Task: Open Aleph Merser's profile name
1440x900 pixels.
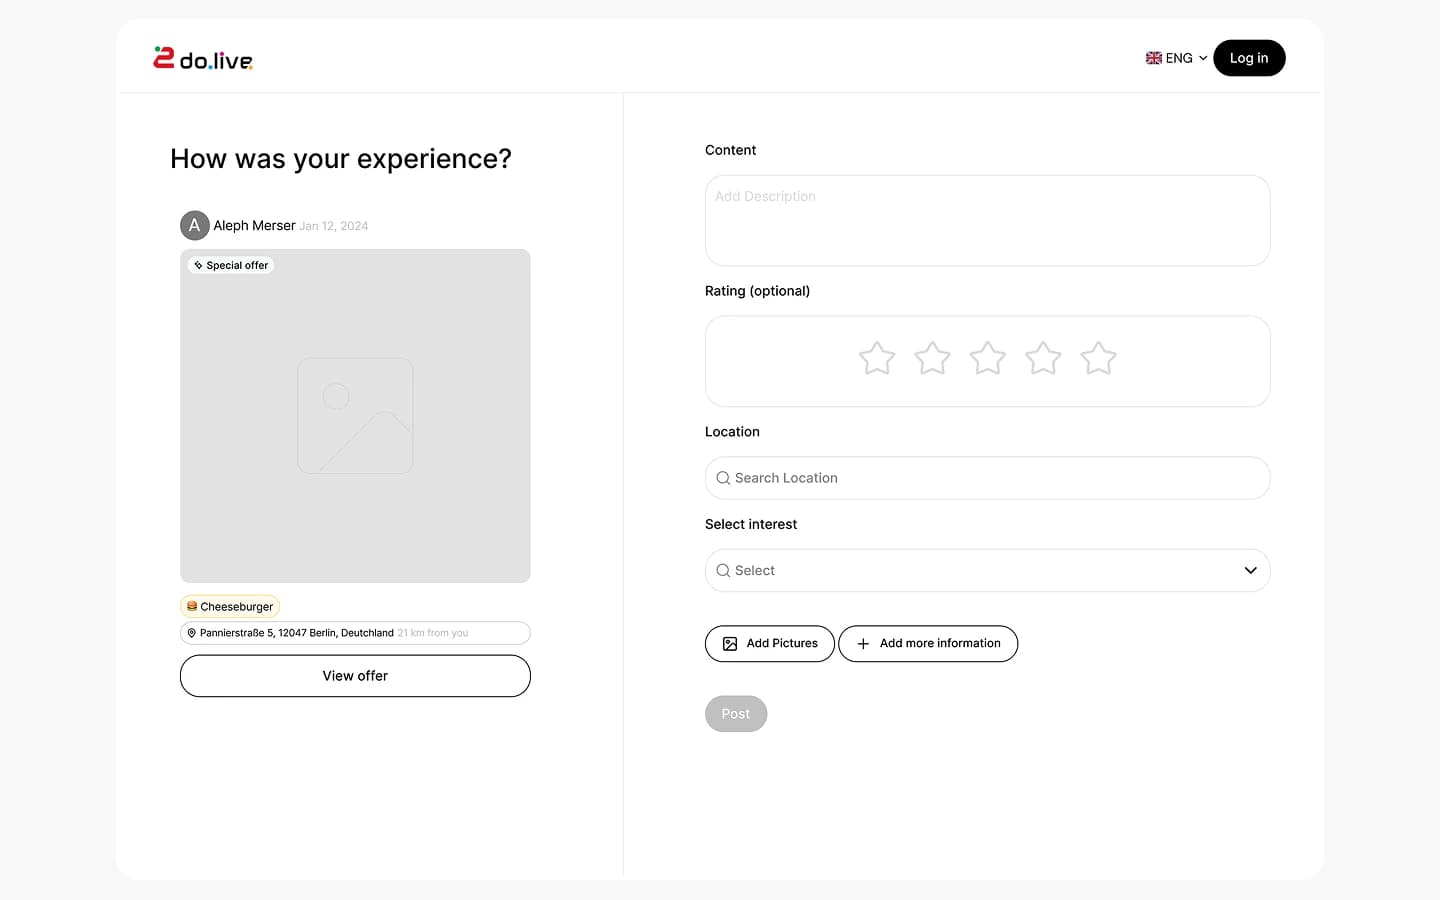Action: tap(254, 226)
